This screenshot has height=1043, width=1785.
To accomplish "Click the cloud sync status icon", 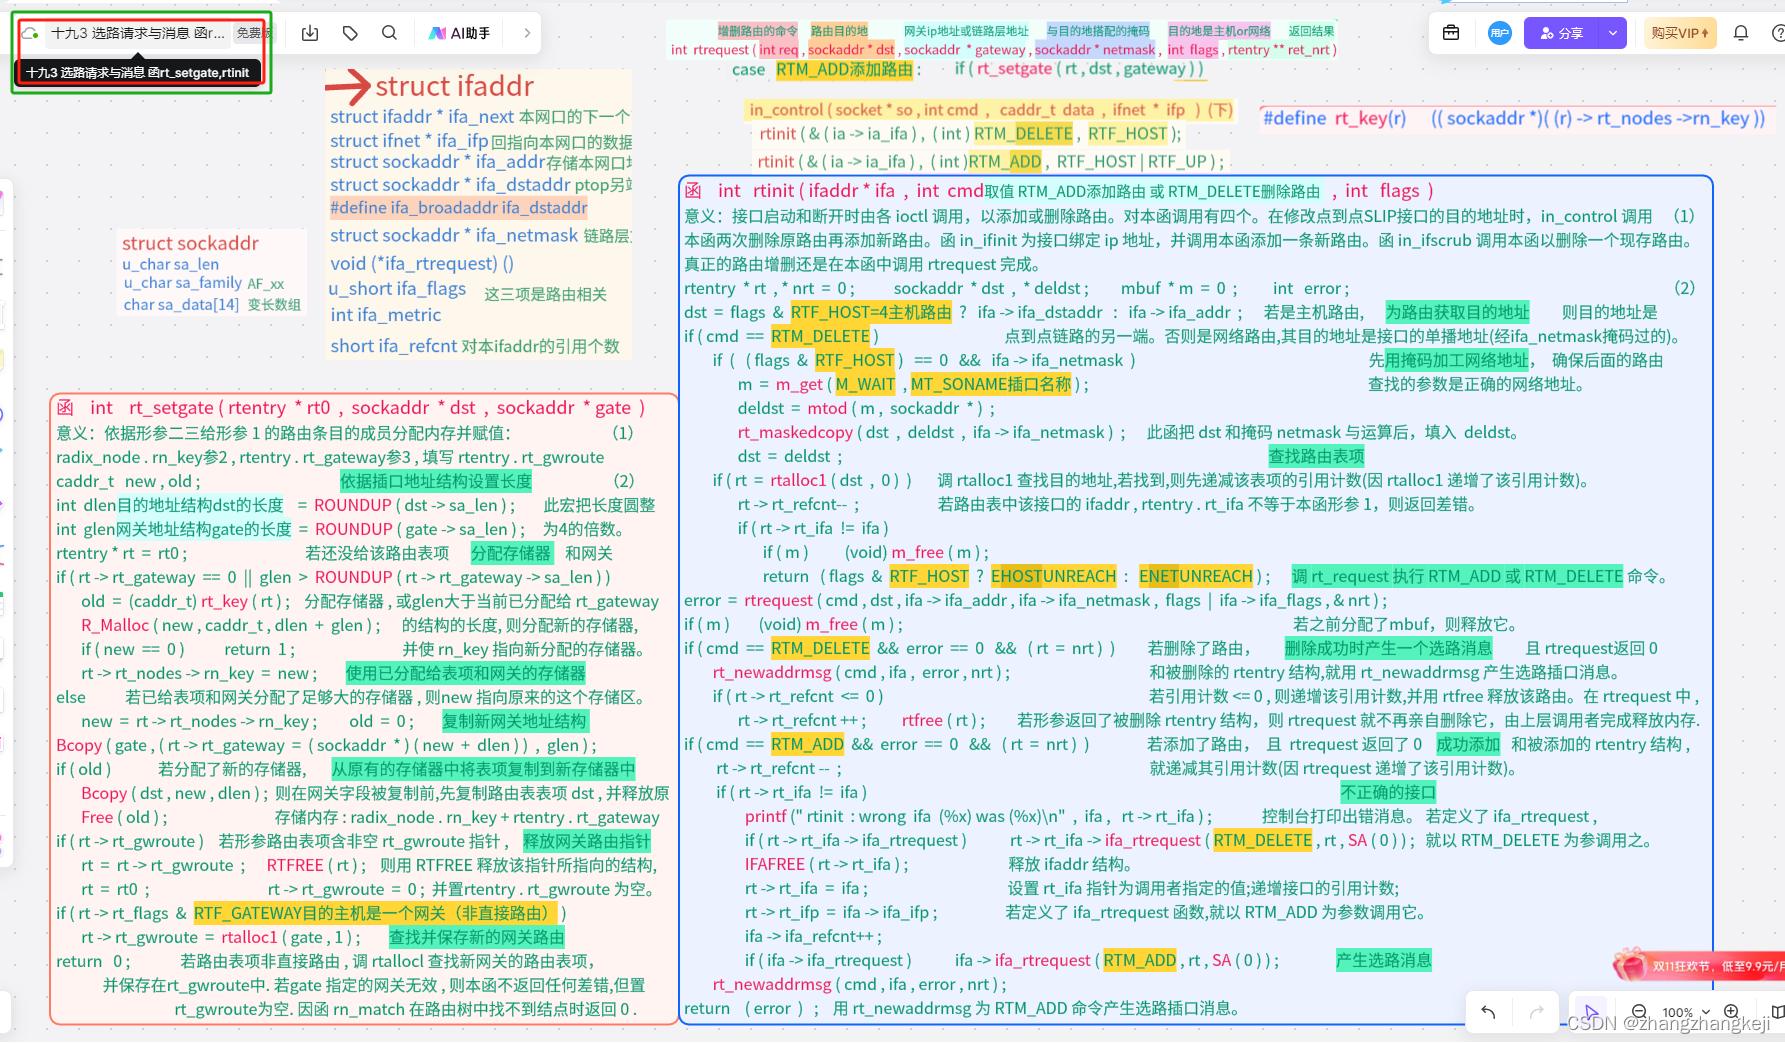I will [x=30, y=33].
